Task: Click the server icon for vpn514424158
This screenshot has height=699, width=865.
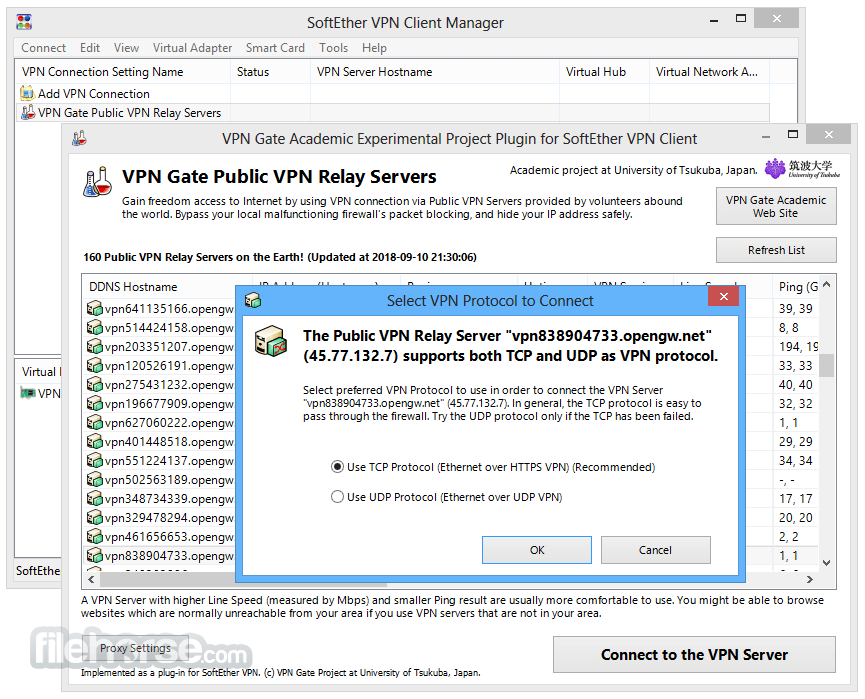Action: (94, 328)
